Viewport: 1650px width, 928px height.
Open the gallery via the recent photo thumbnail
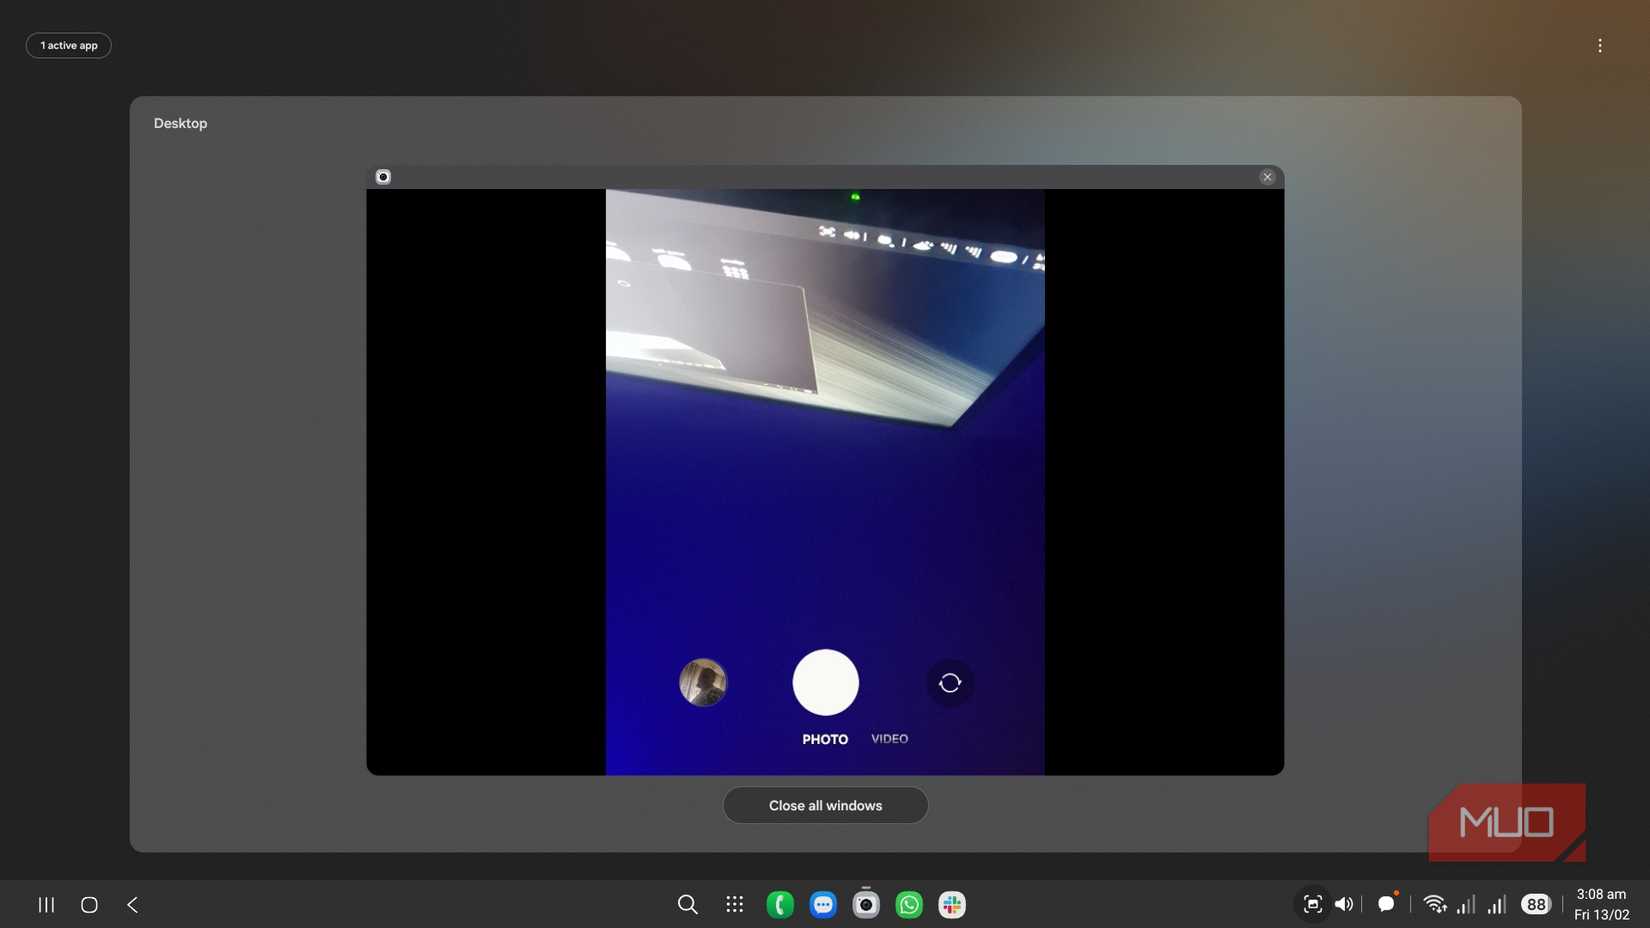tap(703, 681)
